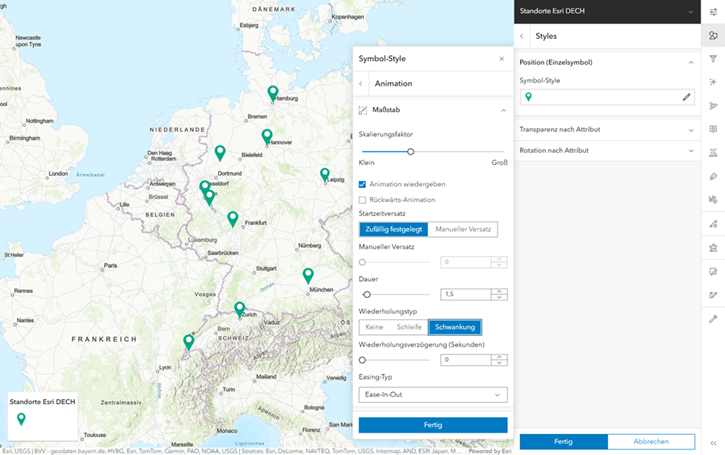
Task: Click the Powered by Esri link
Action: (x=490, y=451)
